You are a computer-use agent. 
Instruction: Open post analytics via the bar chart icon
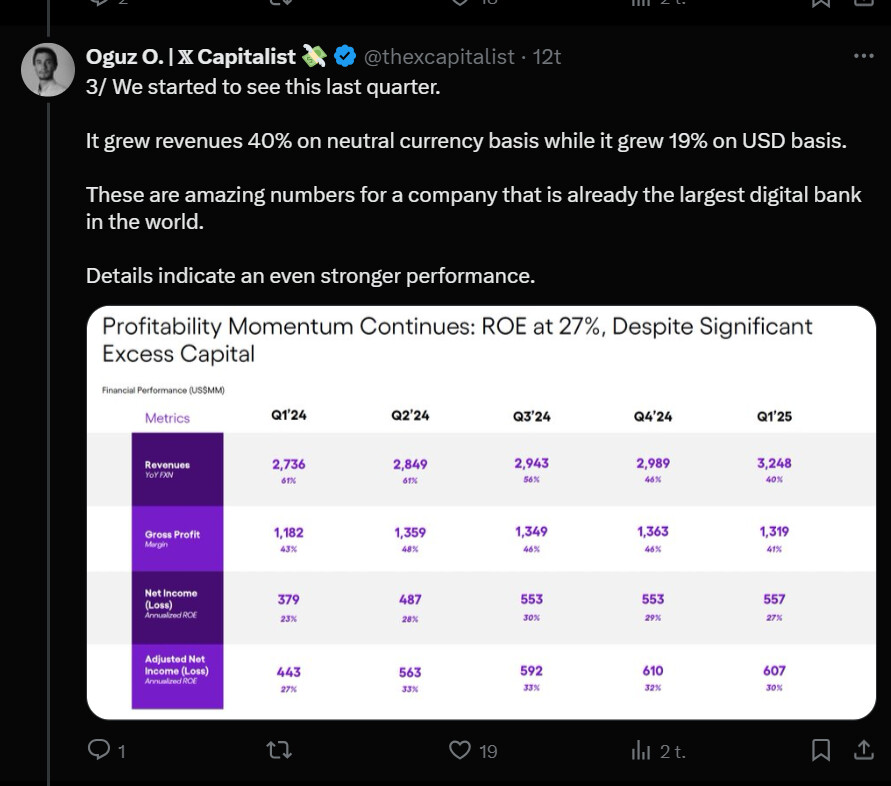click(x=641, y=750)
